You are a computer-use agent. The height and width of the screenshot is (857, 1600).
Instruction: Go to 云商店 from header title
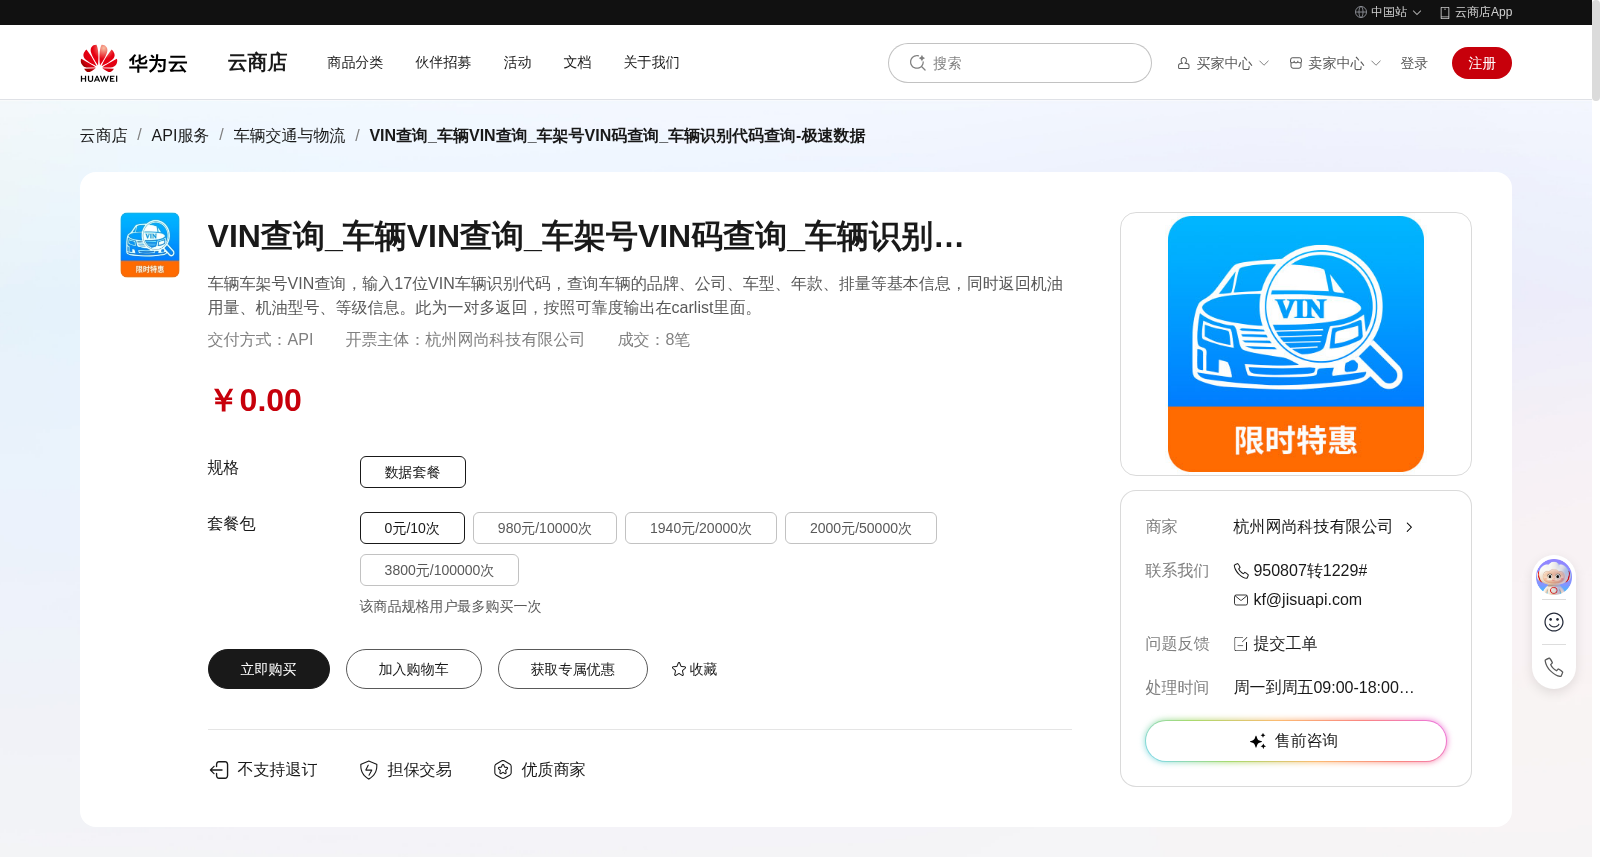[257, 62]
